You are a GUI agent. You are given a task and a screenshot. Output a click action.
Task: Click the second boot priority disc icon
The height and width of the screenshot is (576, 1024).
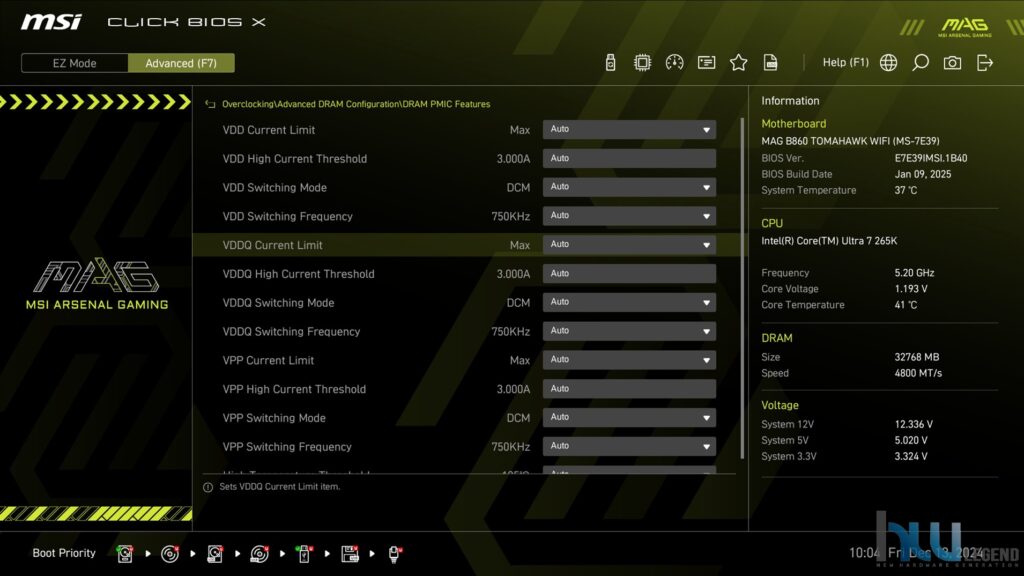pos(170,554)
